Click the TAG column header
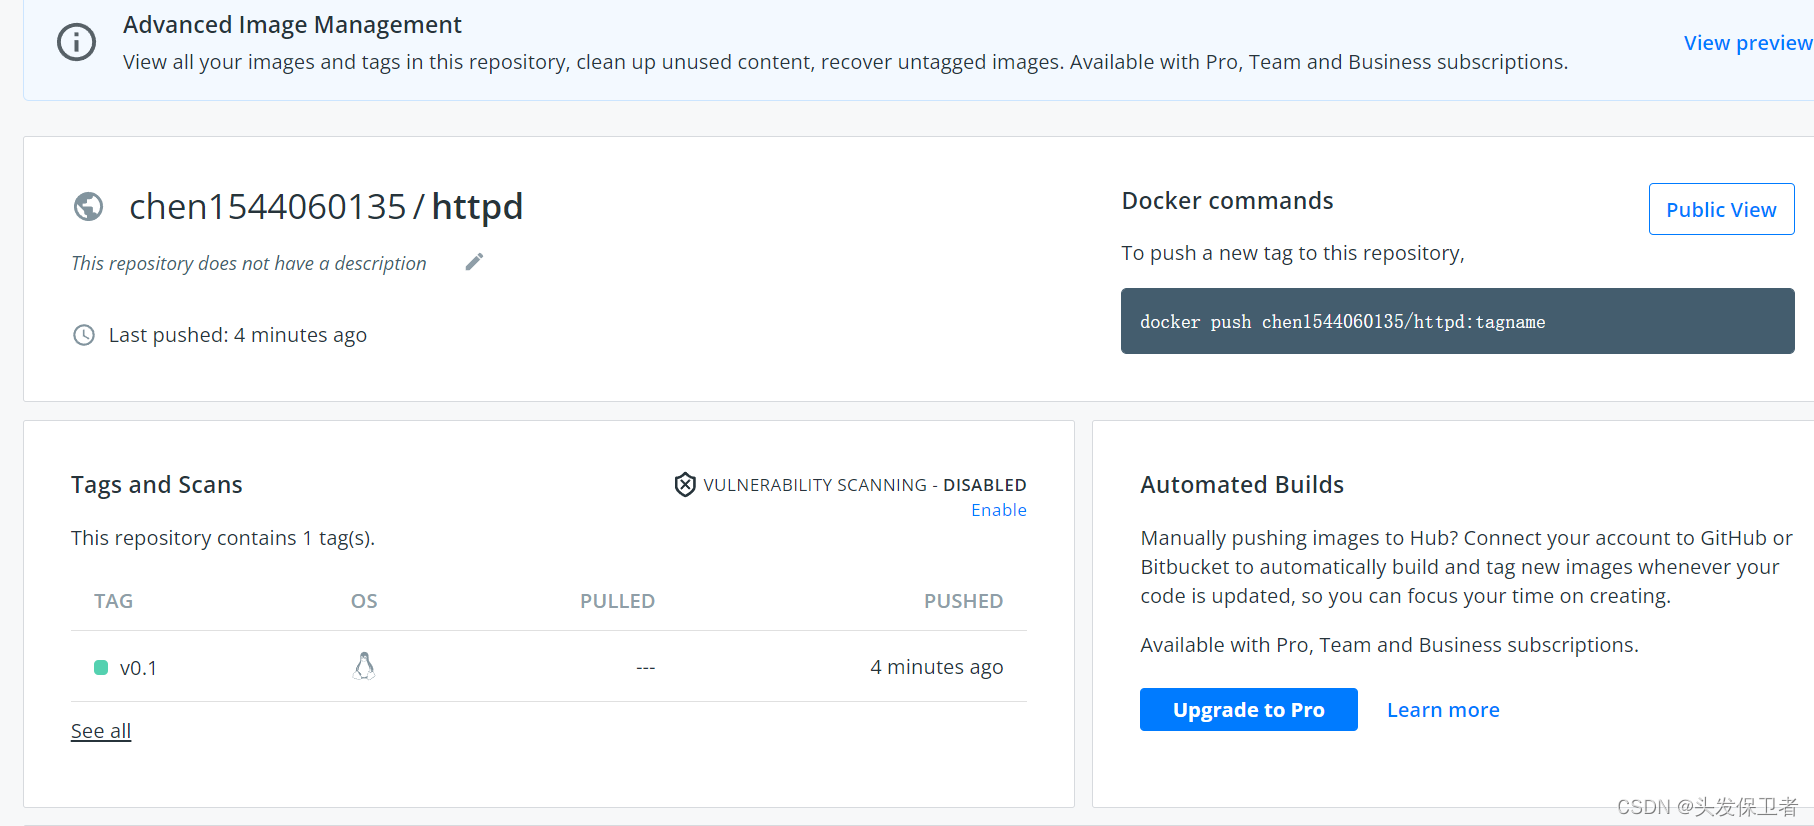1814x826 pixels. 113,601
